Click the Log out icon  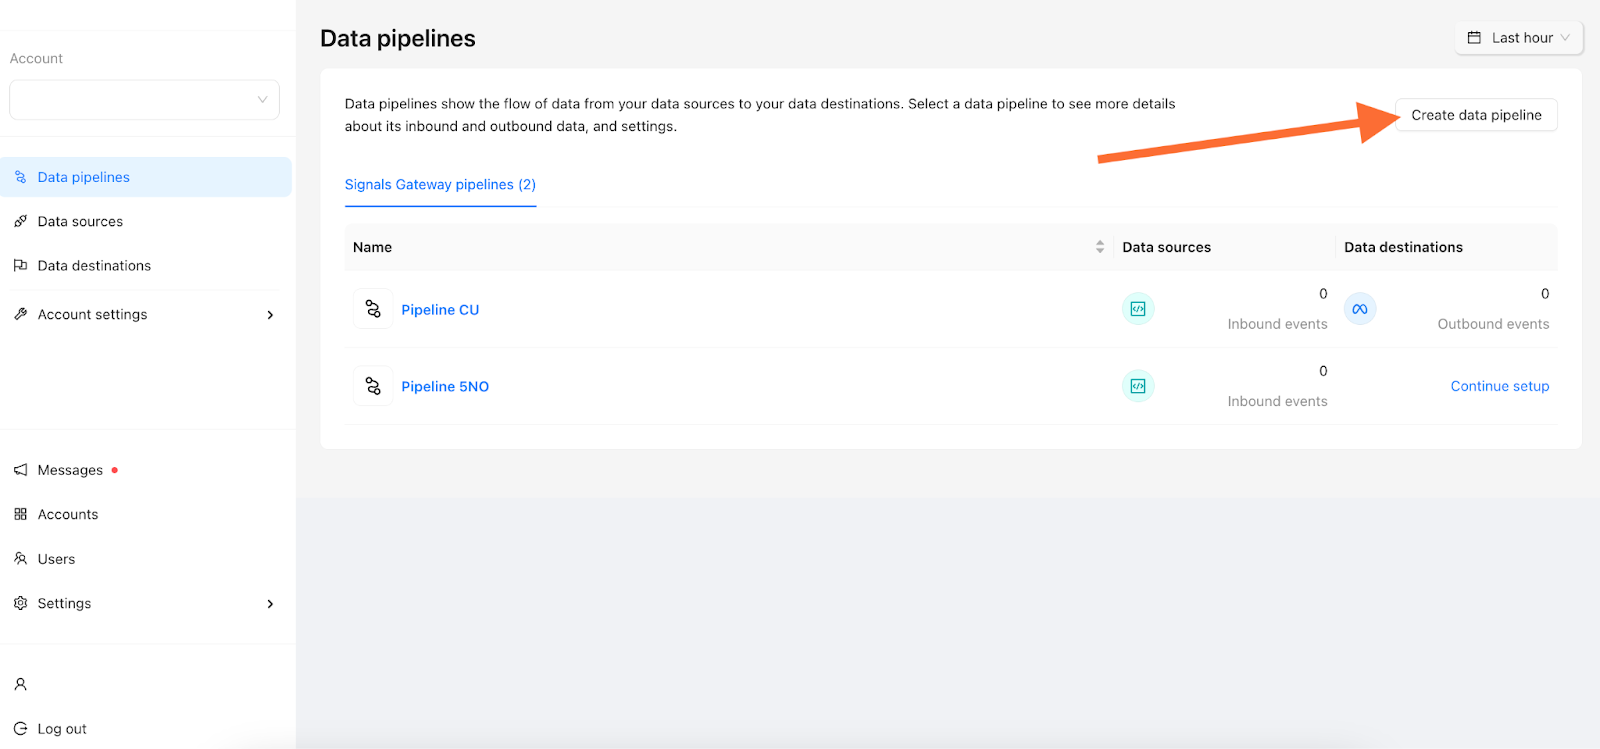[20, 729]
